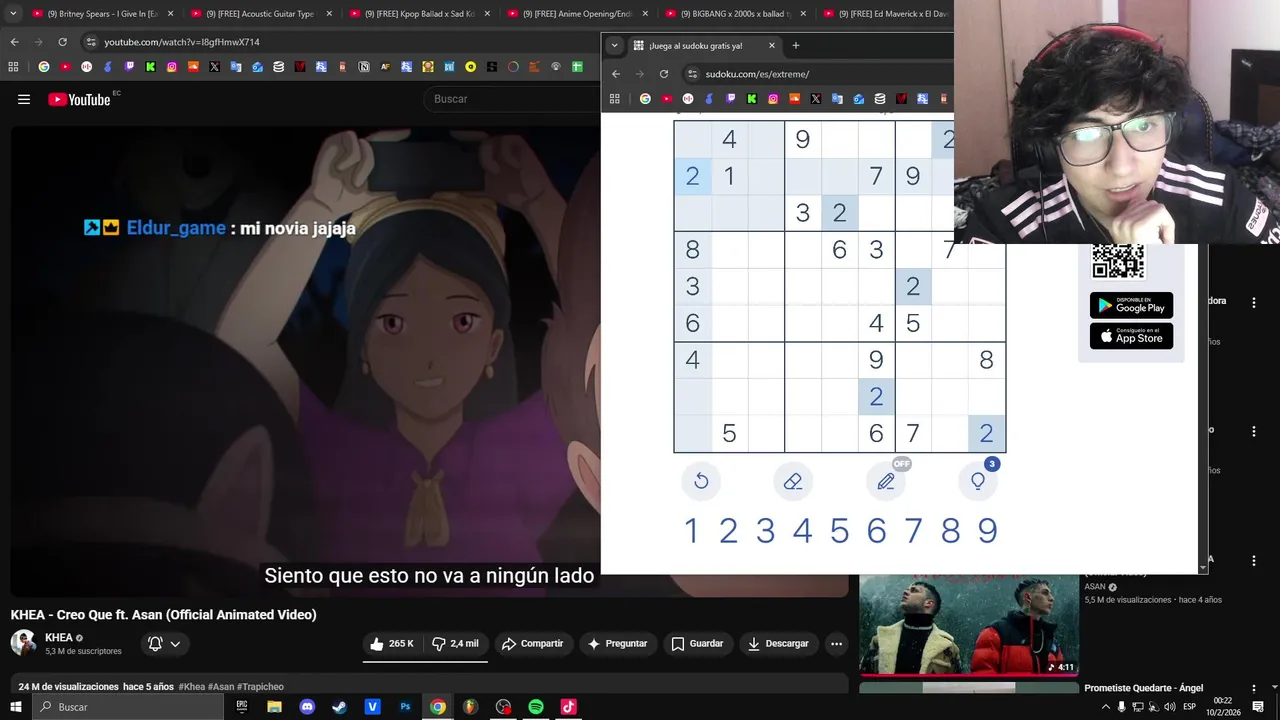
Task: Open X bookmark in YouTube window bar
Action: click(x=214, y=67)
